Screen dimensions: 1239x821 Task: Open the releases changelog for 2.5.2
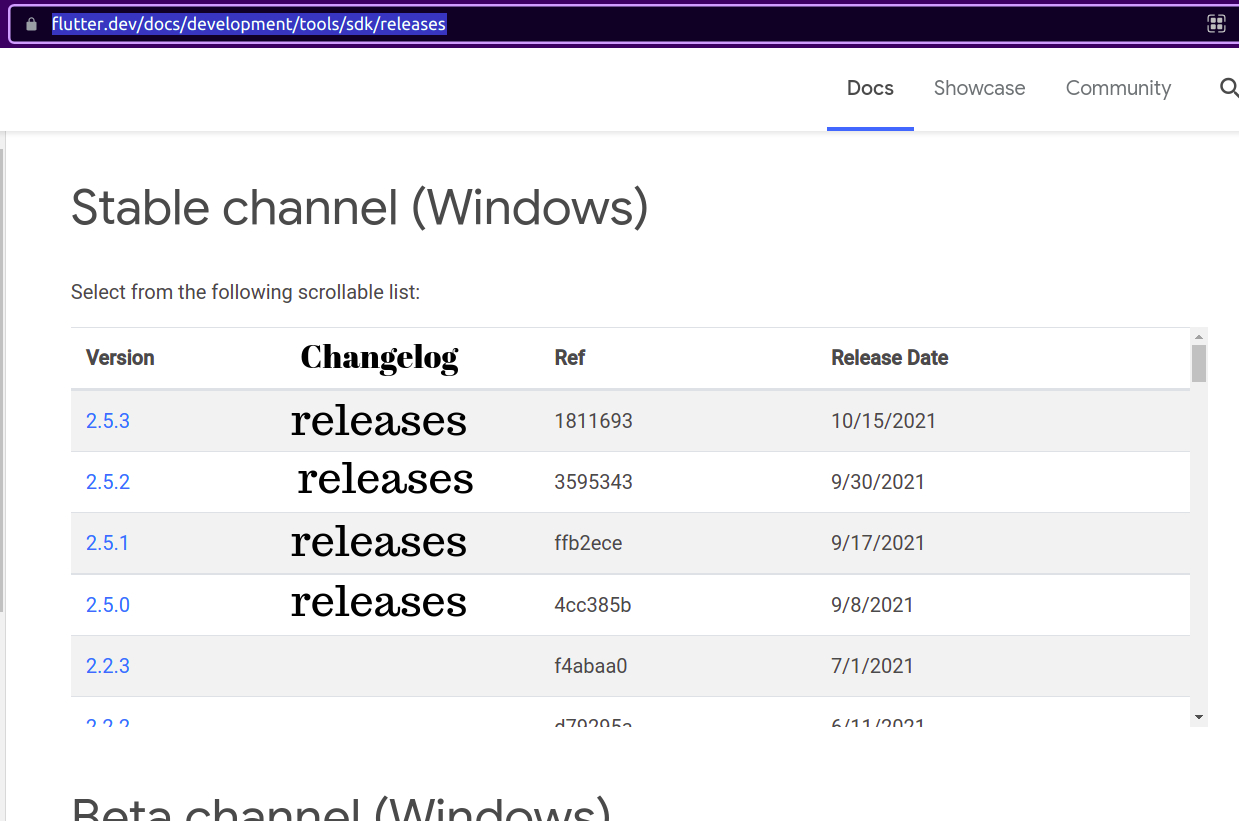(385, 480)
